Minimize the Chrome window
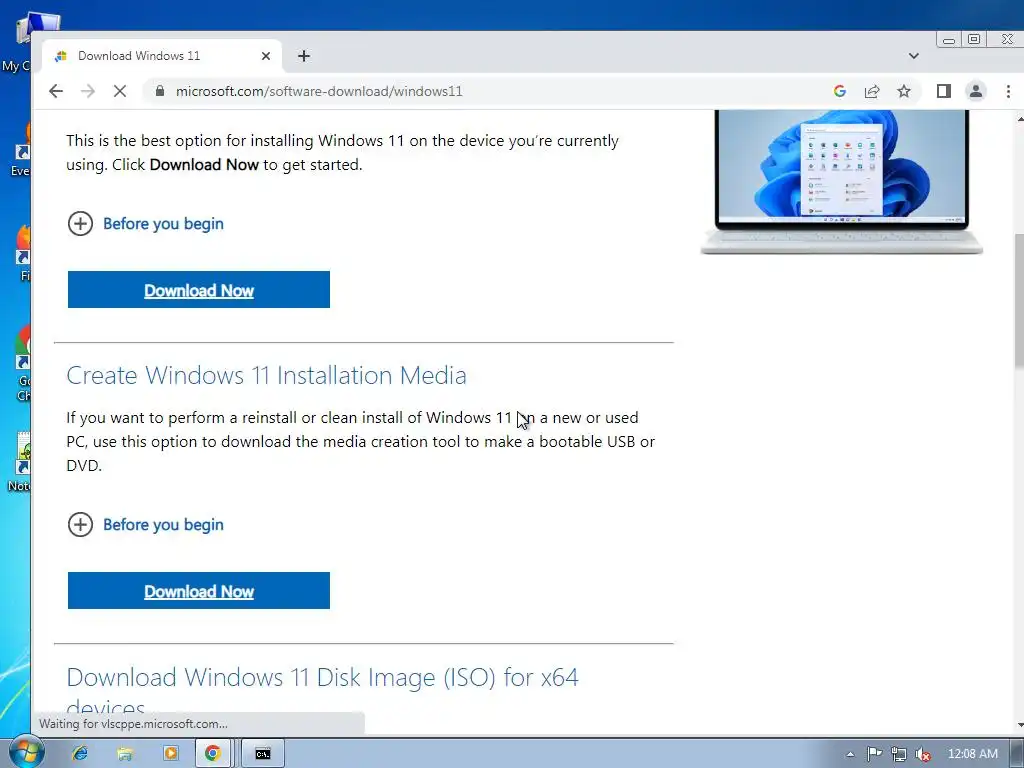Screen dimensions: 1024x768 (x=949, y=40)
